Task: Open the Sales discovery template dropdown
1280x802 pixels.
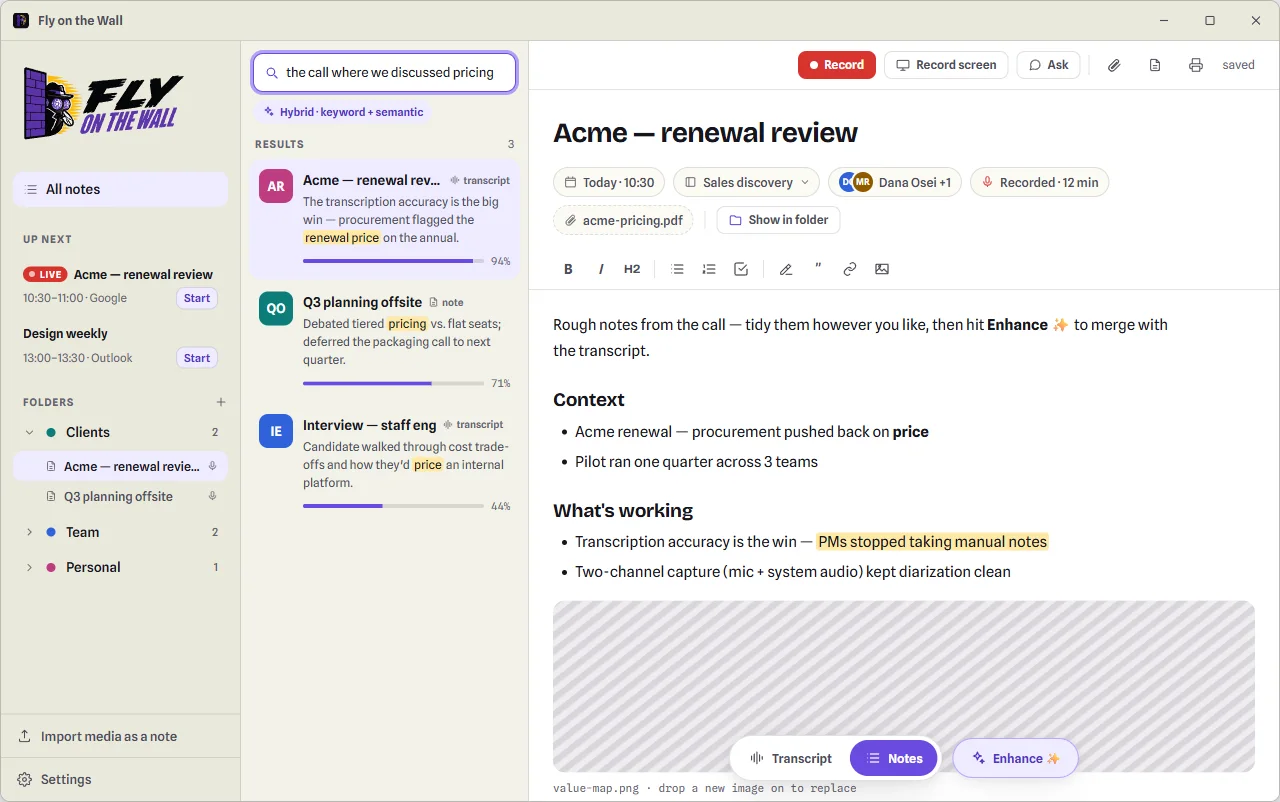Action: click(746, 182)
